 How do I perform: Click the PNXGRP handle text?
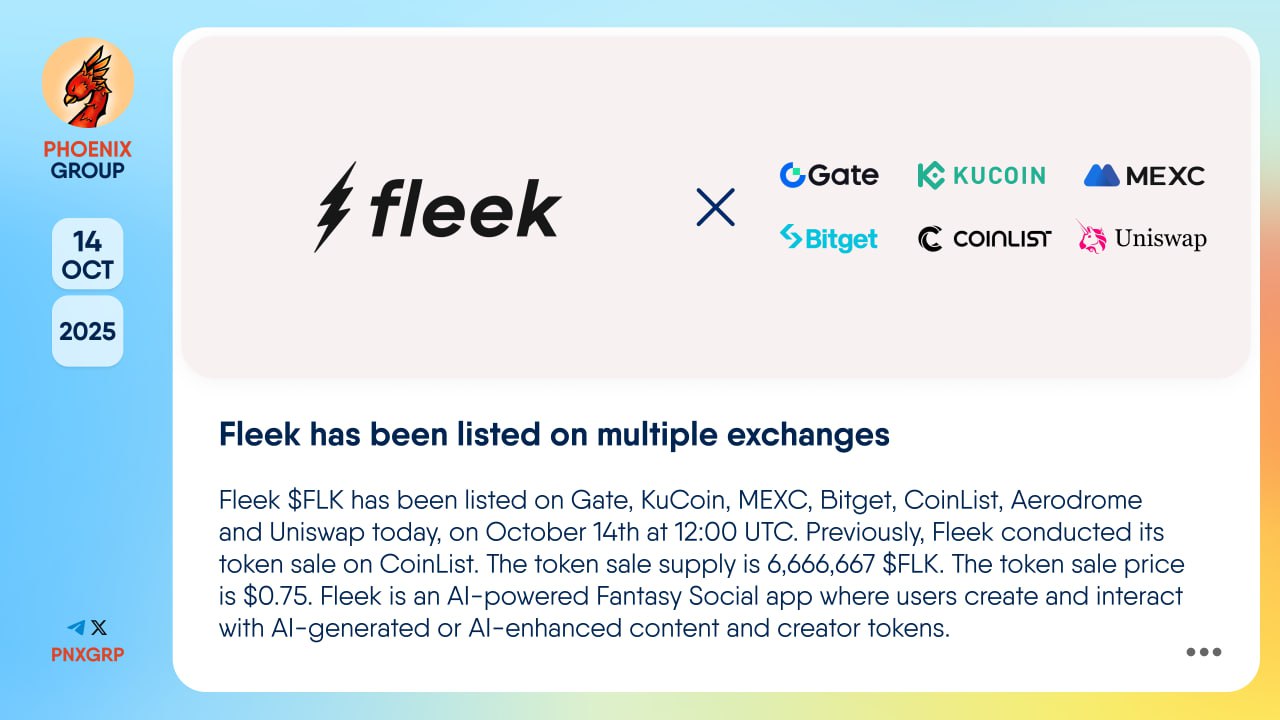click(x=87, y=655)
